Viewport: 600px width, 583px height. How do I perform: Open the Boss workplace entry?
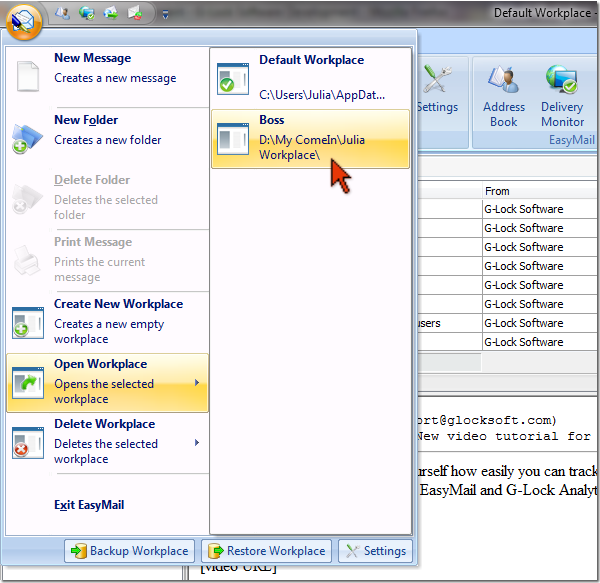310,139
